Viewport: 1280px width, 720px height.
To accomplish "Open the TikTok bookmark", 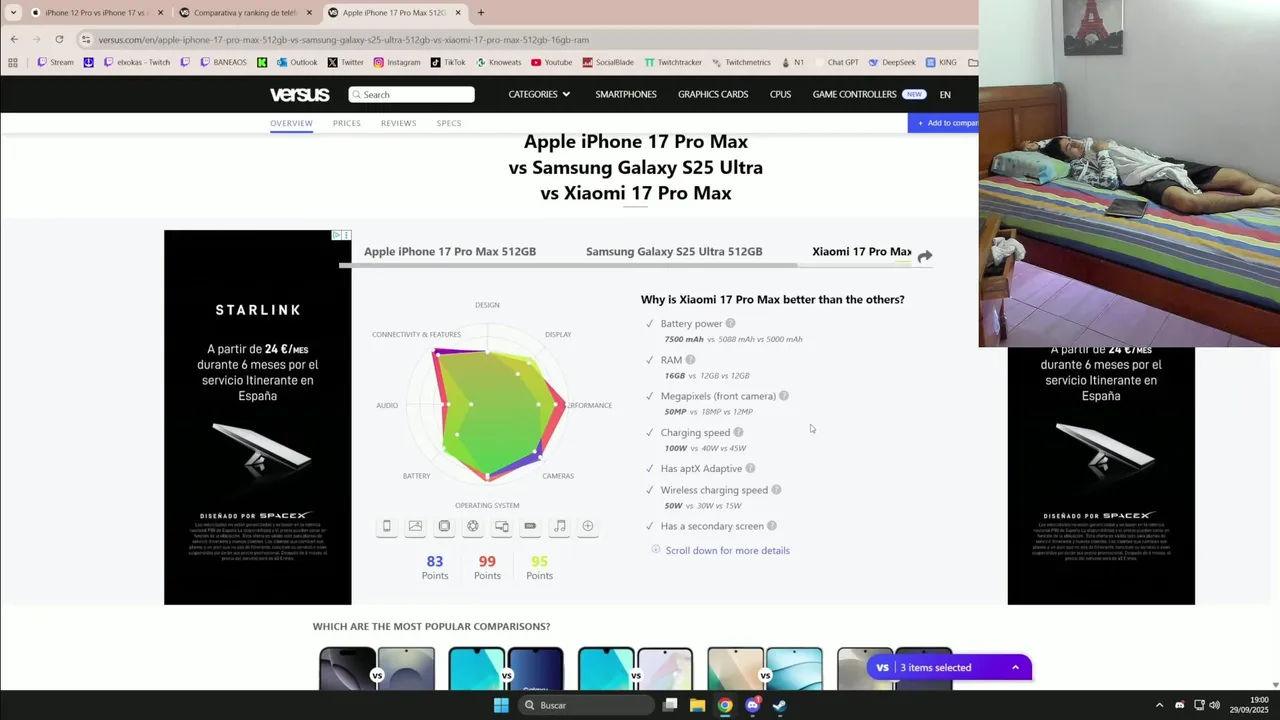I will [x=448, y=62].
